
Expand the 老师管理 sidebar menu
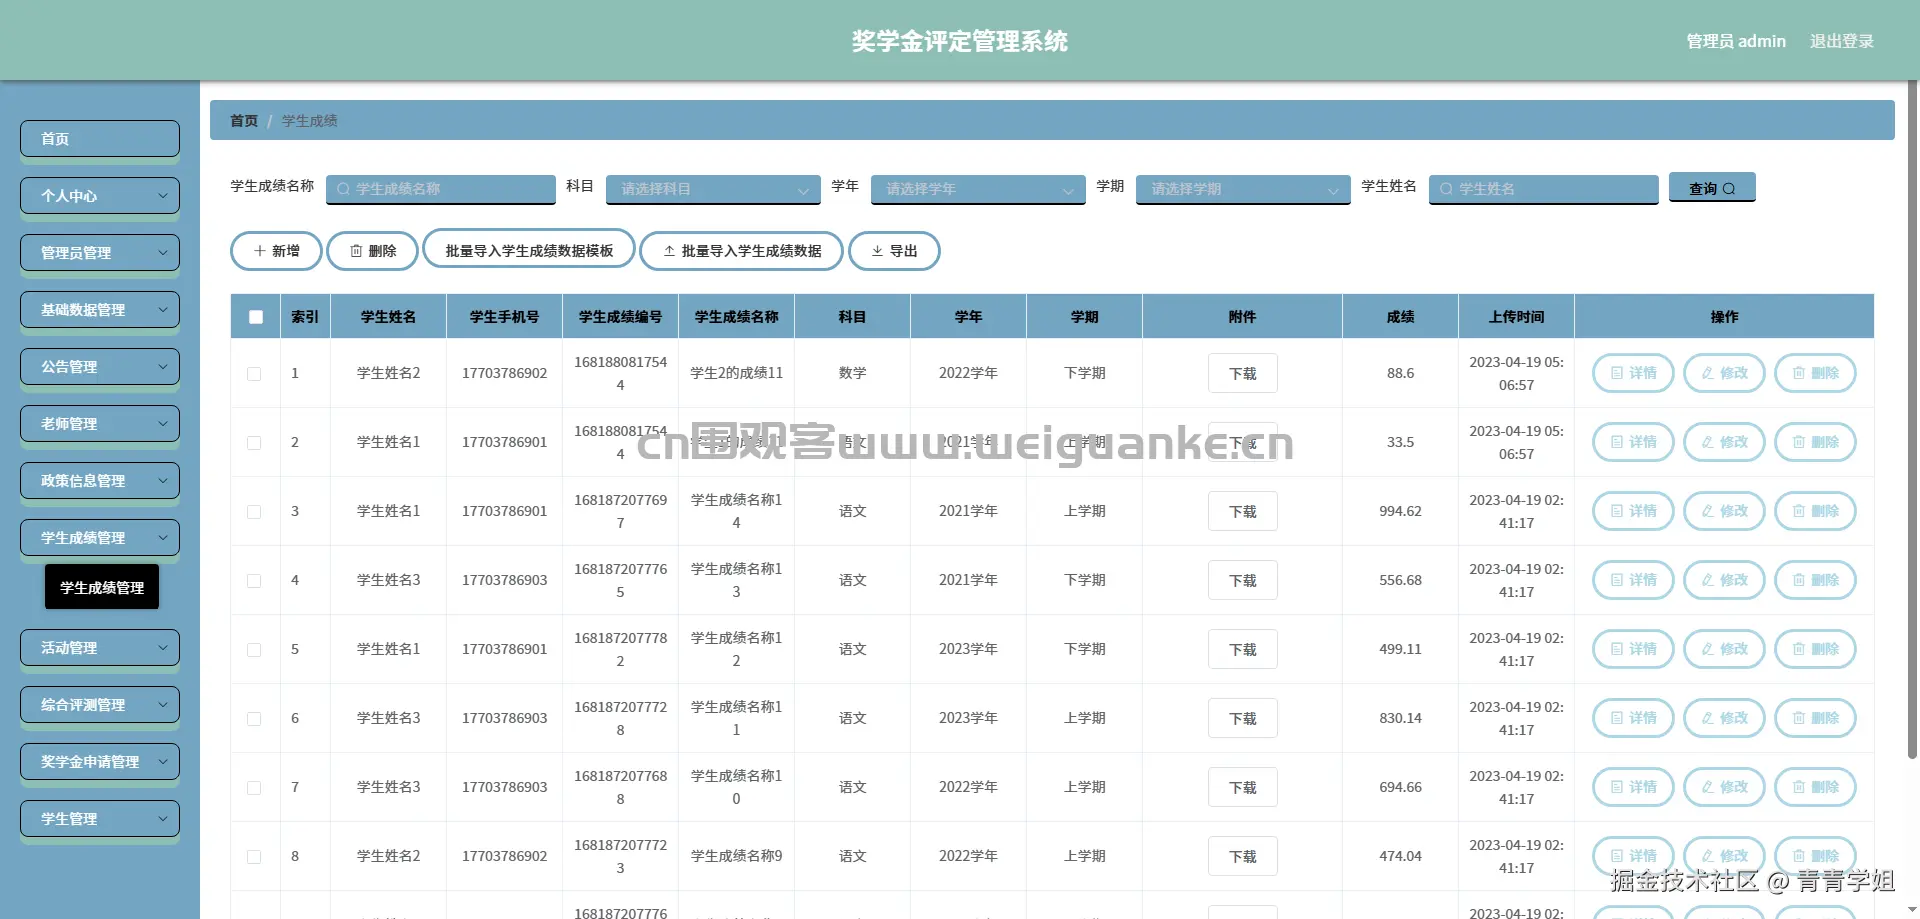[x=100, y=424]
